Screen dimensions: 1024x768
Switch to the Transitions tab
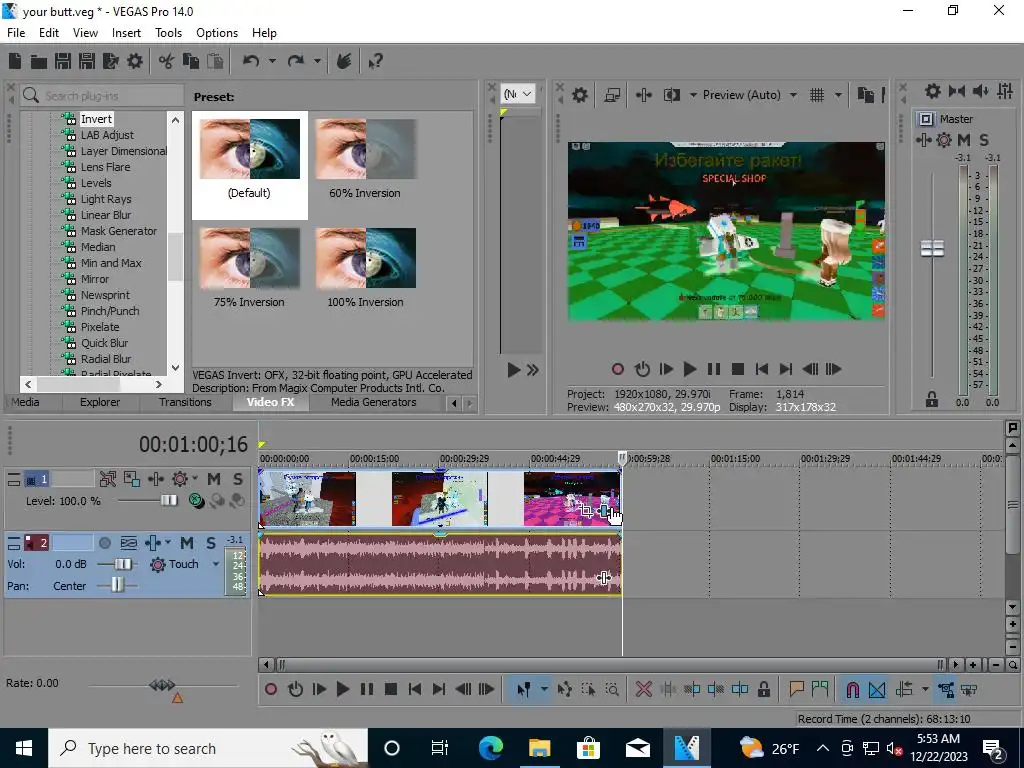[x=185, y=402]
